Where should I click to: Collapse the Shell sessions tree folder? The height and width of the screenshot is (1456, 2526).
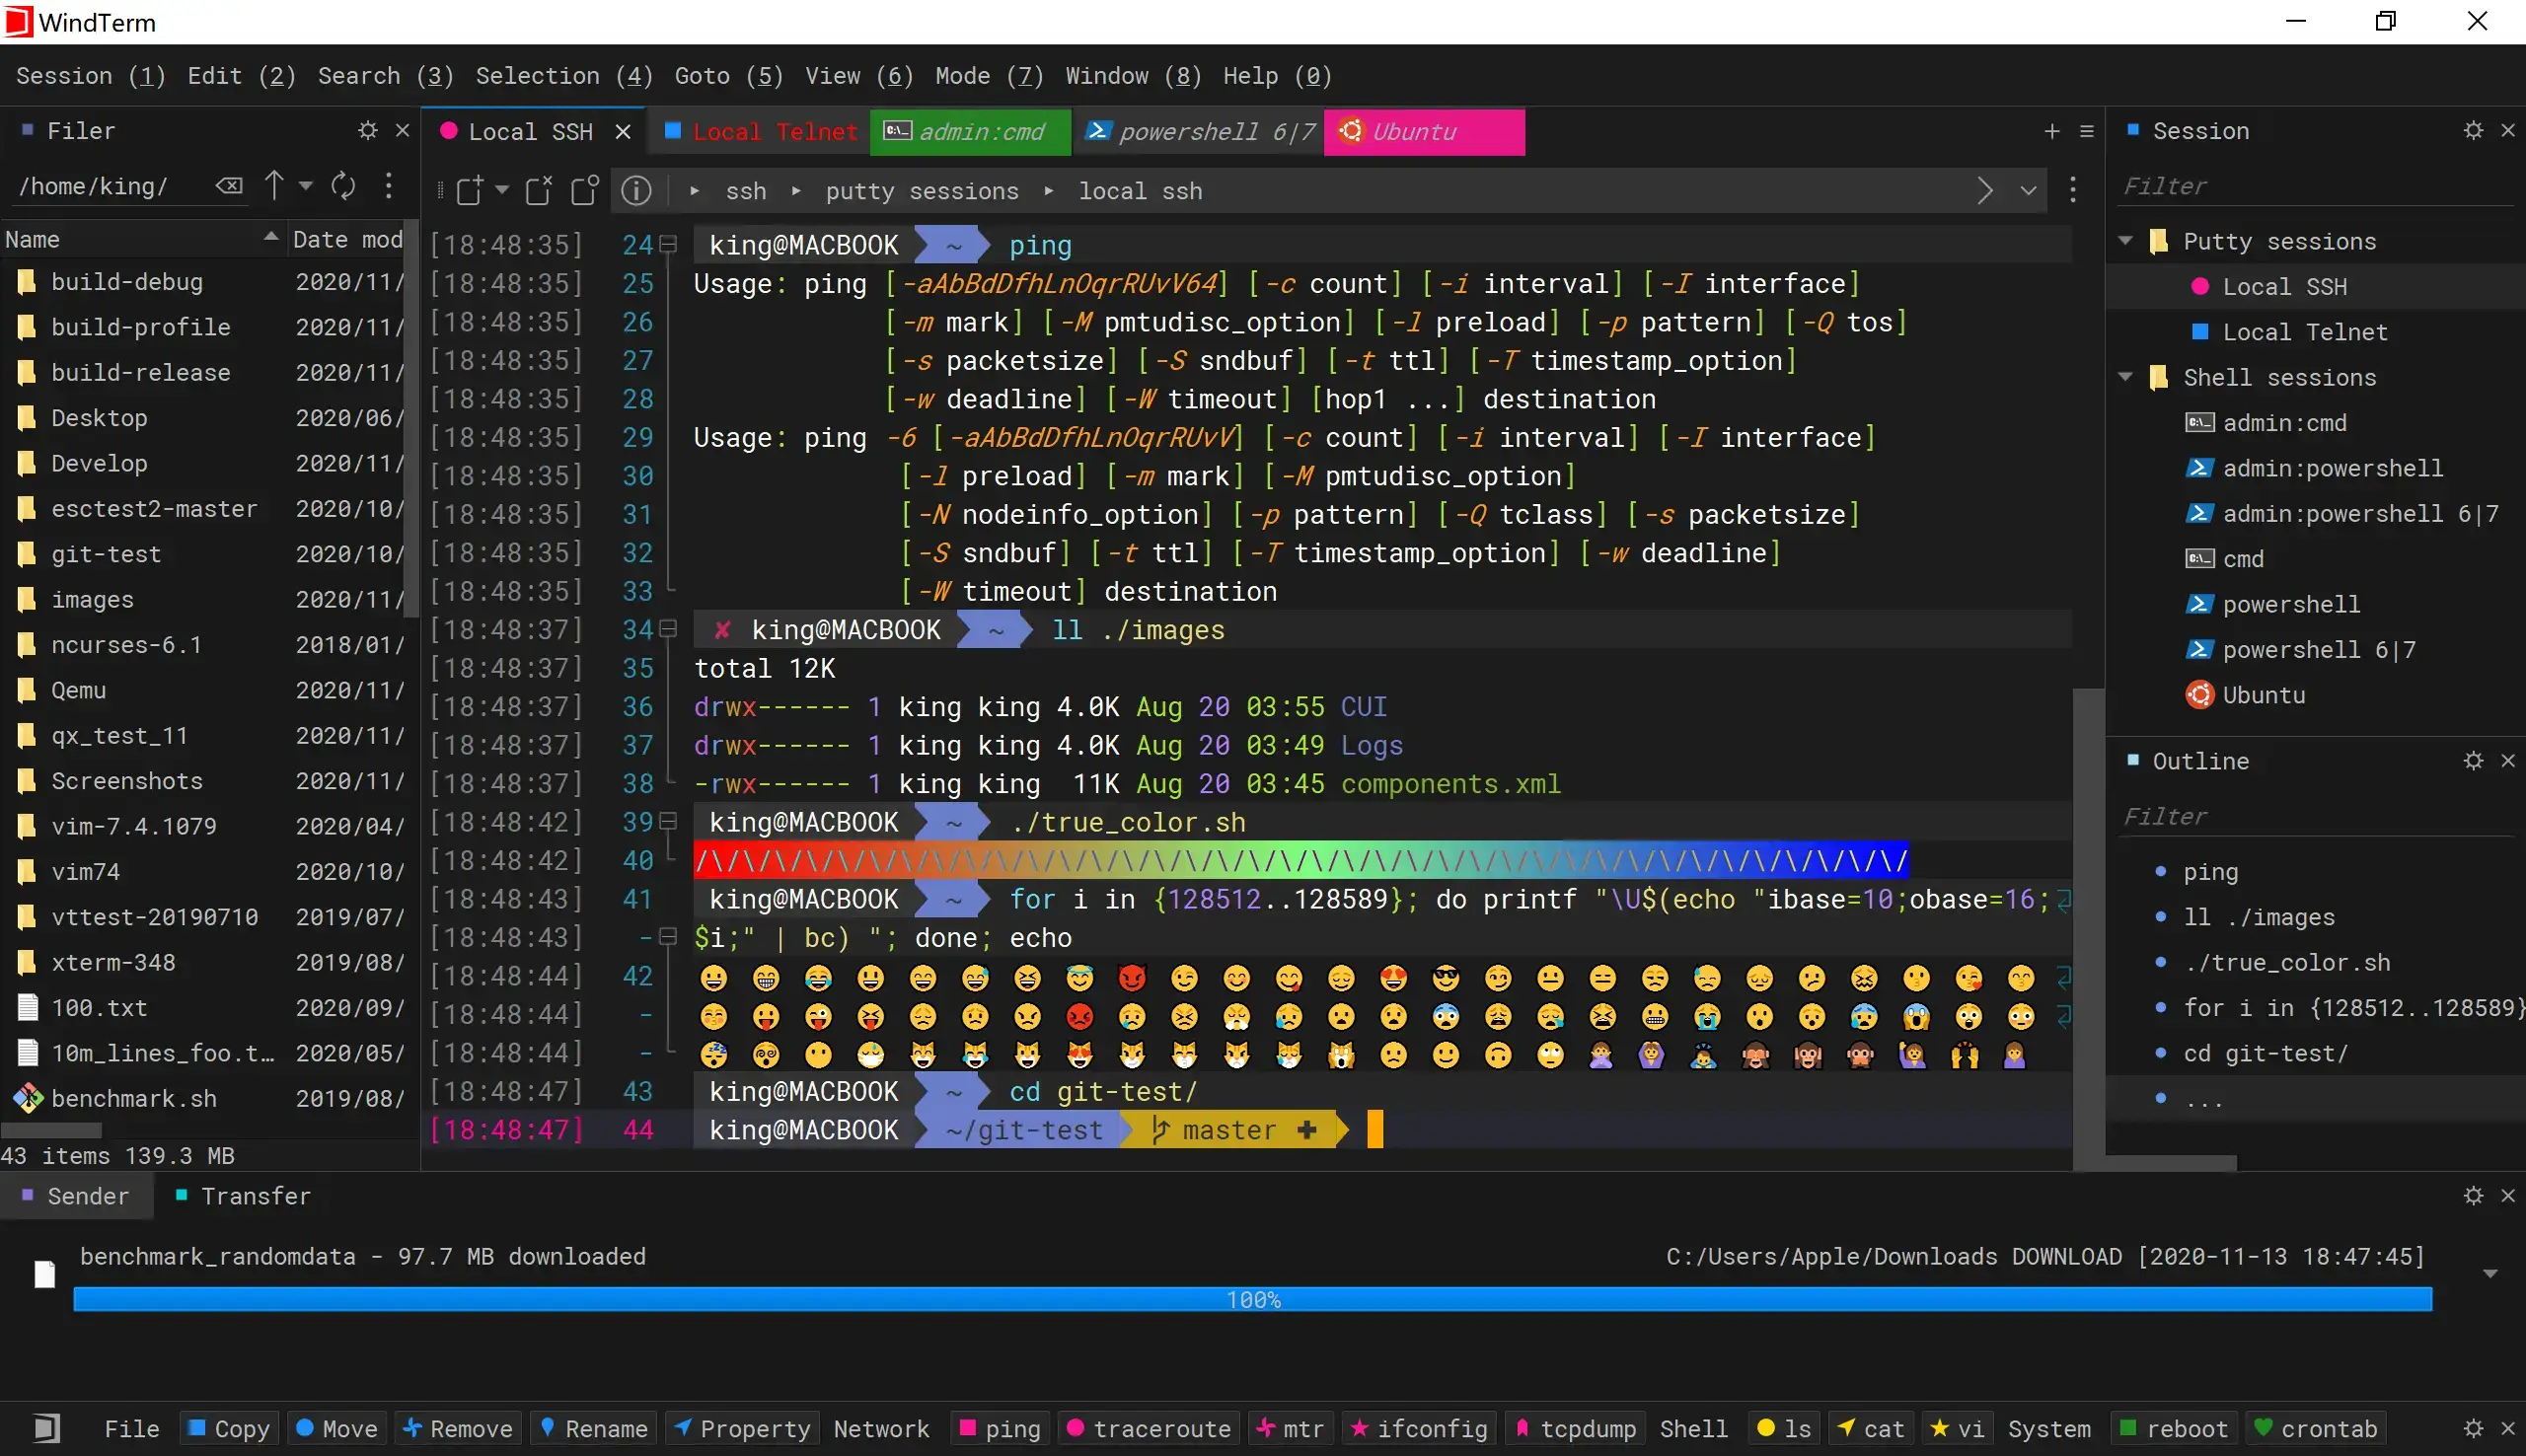pyautogui.click(x=2126, y=377)
